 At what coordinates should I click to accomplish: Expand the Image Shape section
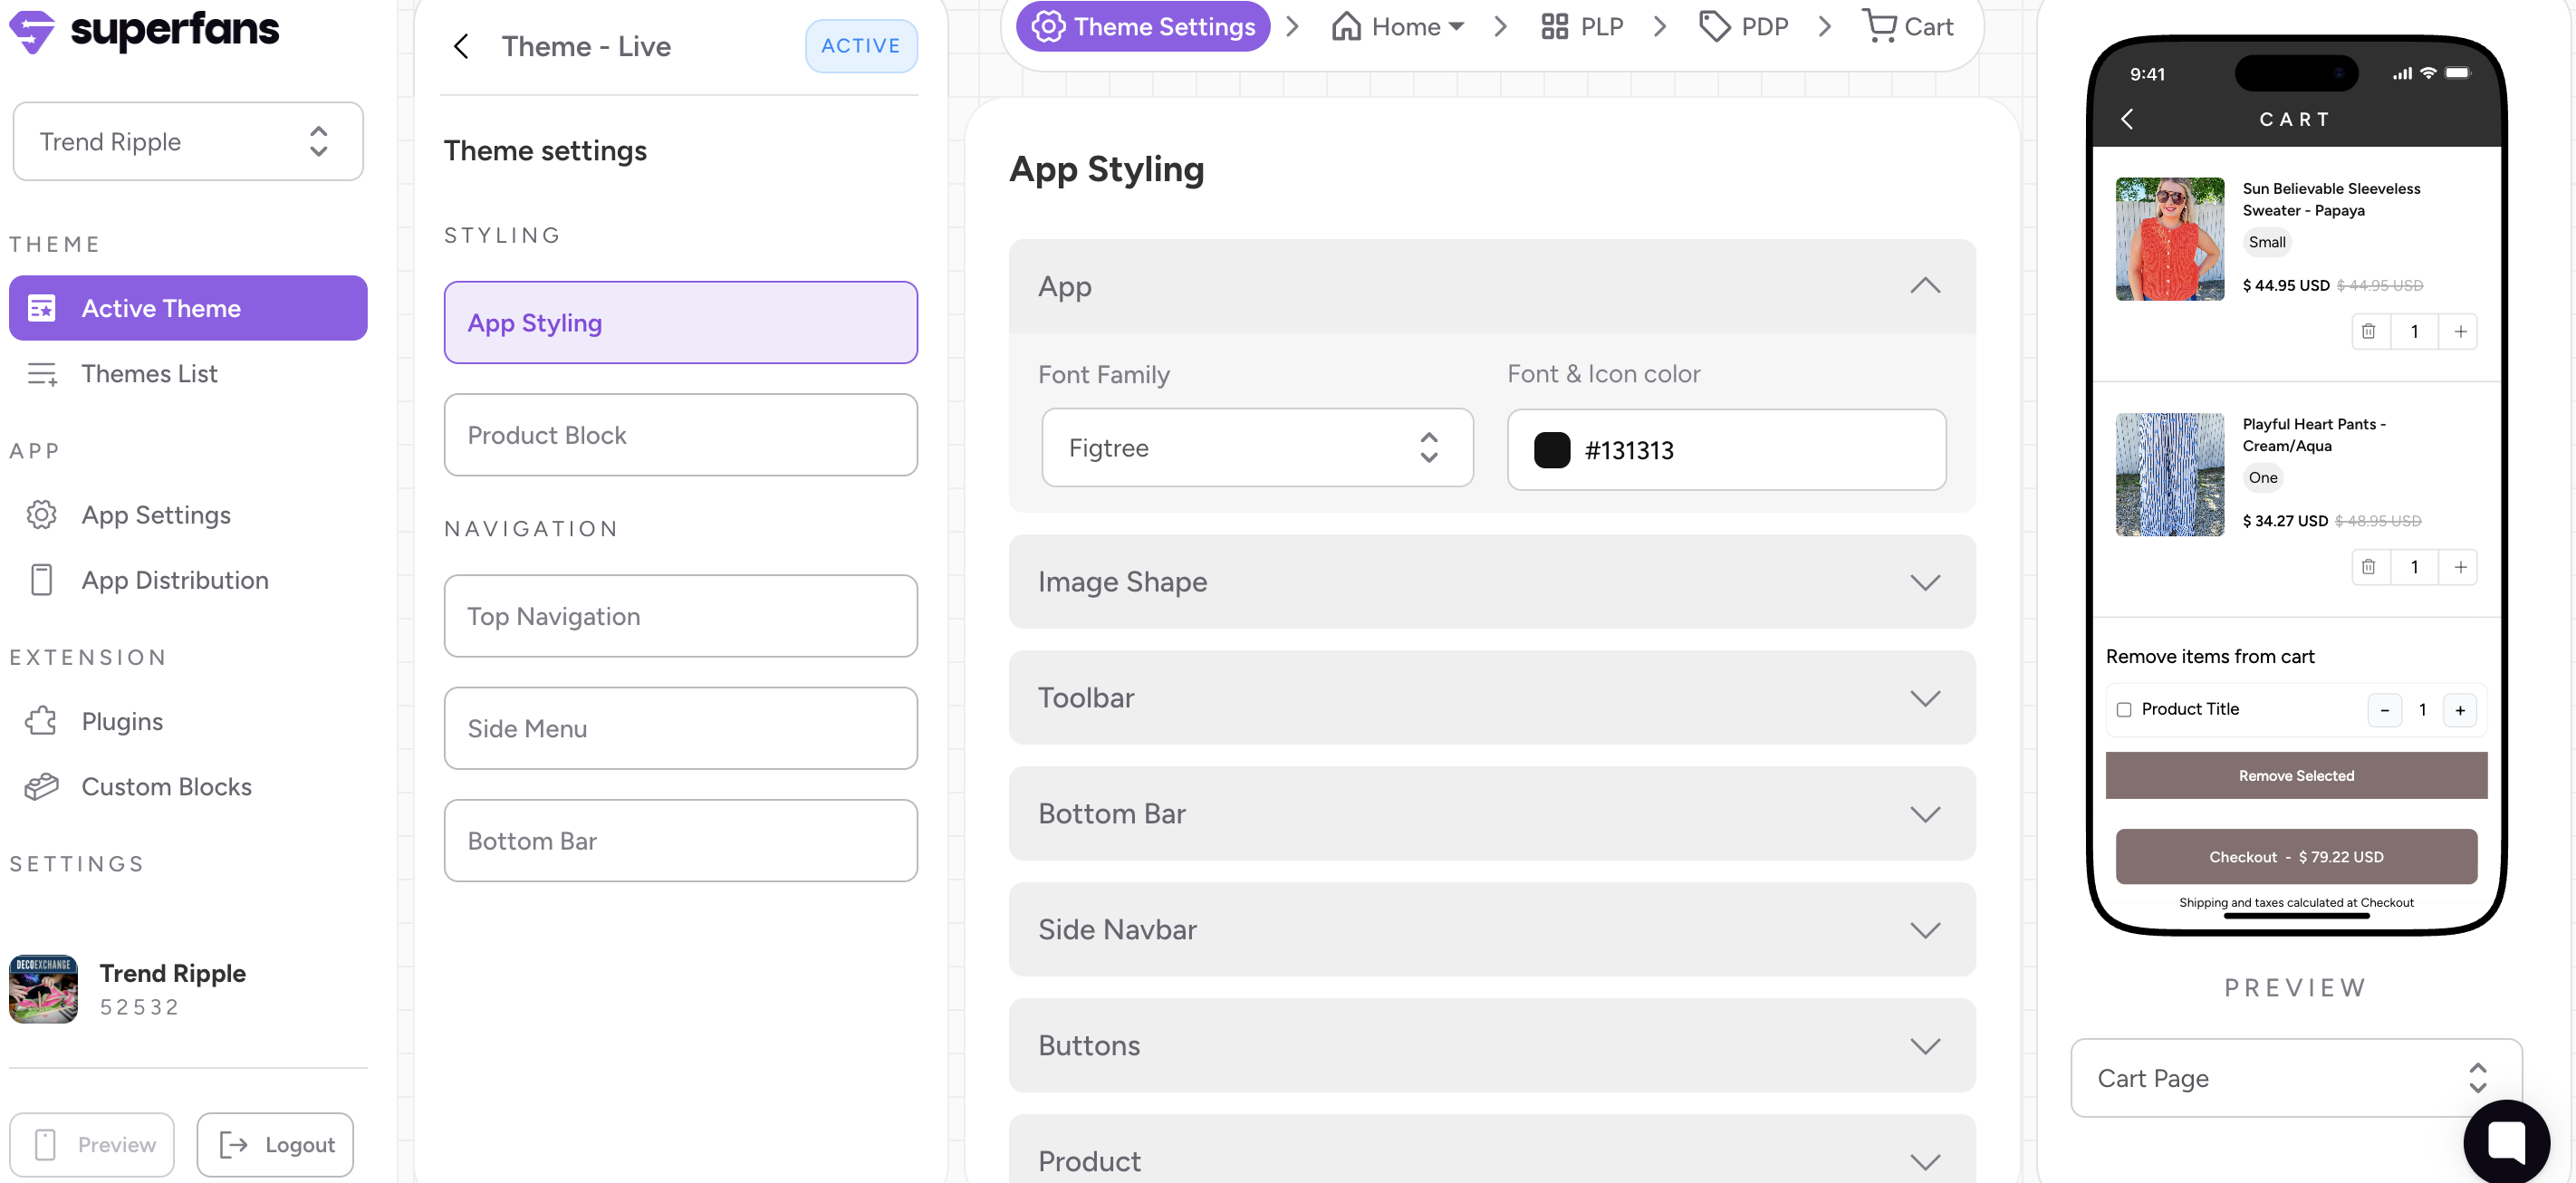(x=1924, y=582)
